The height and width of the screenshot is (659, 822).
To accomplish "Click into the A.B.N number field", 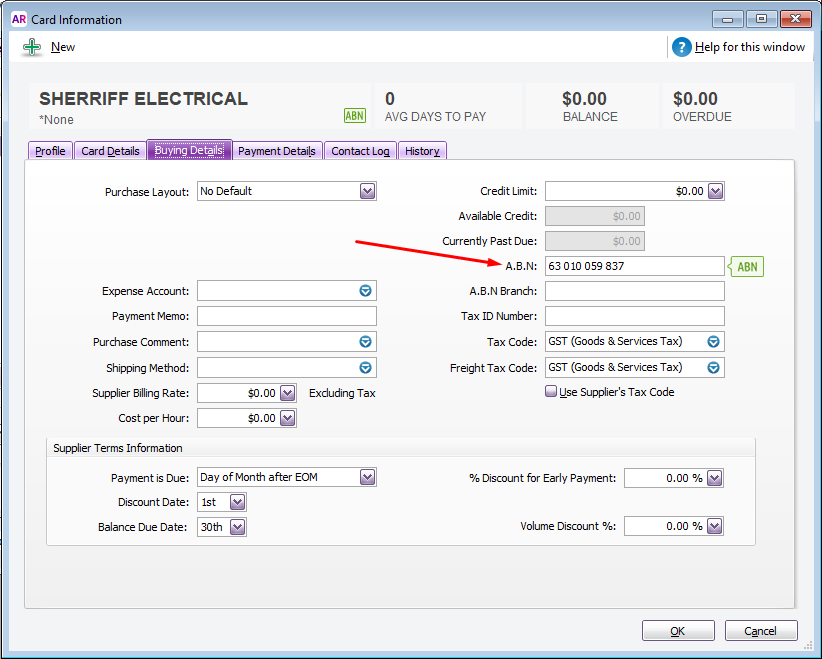I will click(x=635, y=266).
